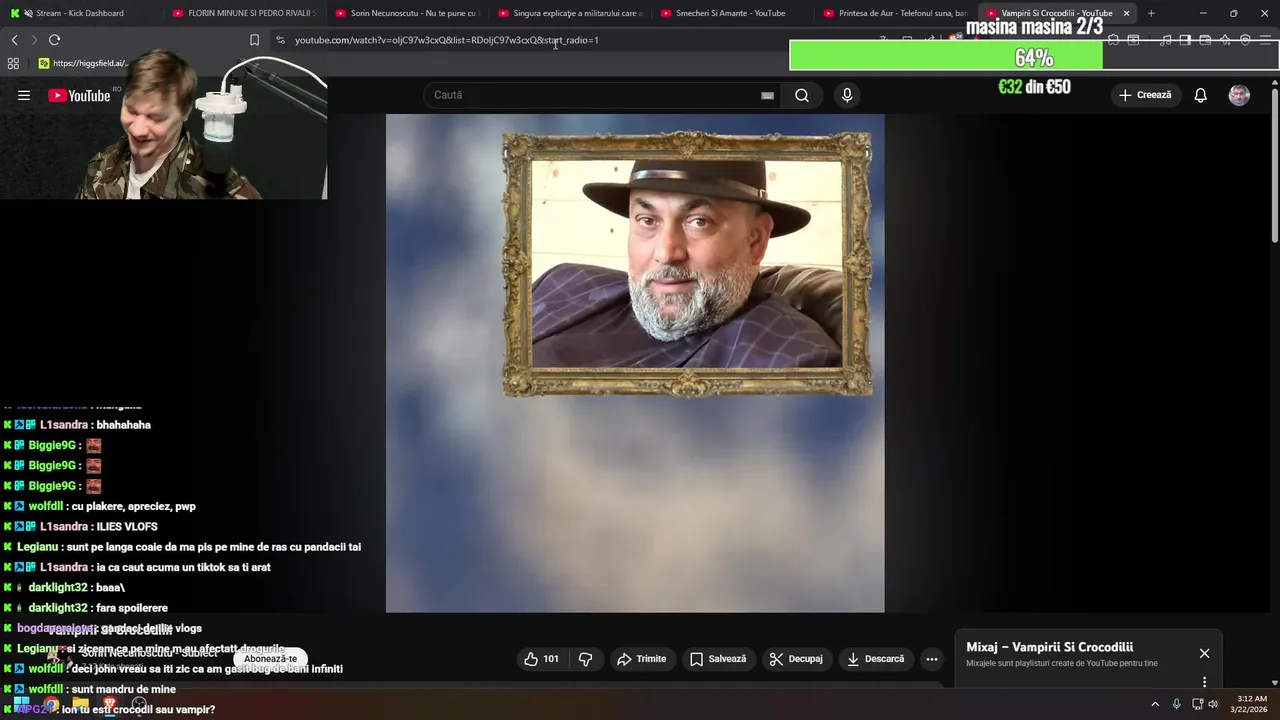
Task: Open the browser apps grid icon
Action: 13,63
